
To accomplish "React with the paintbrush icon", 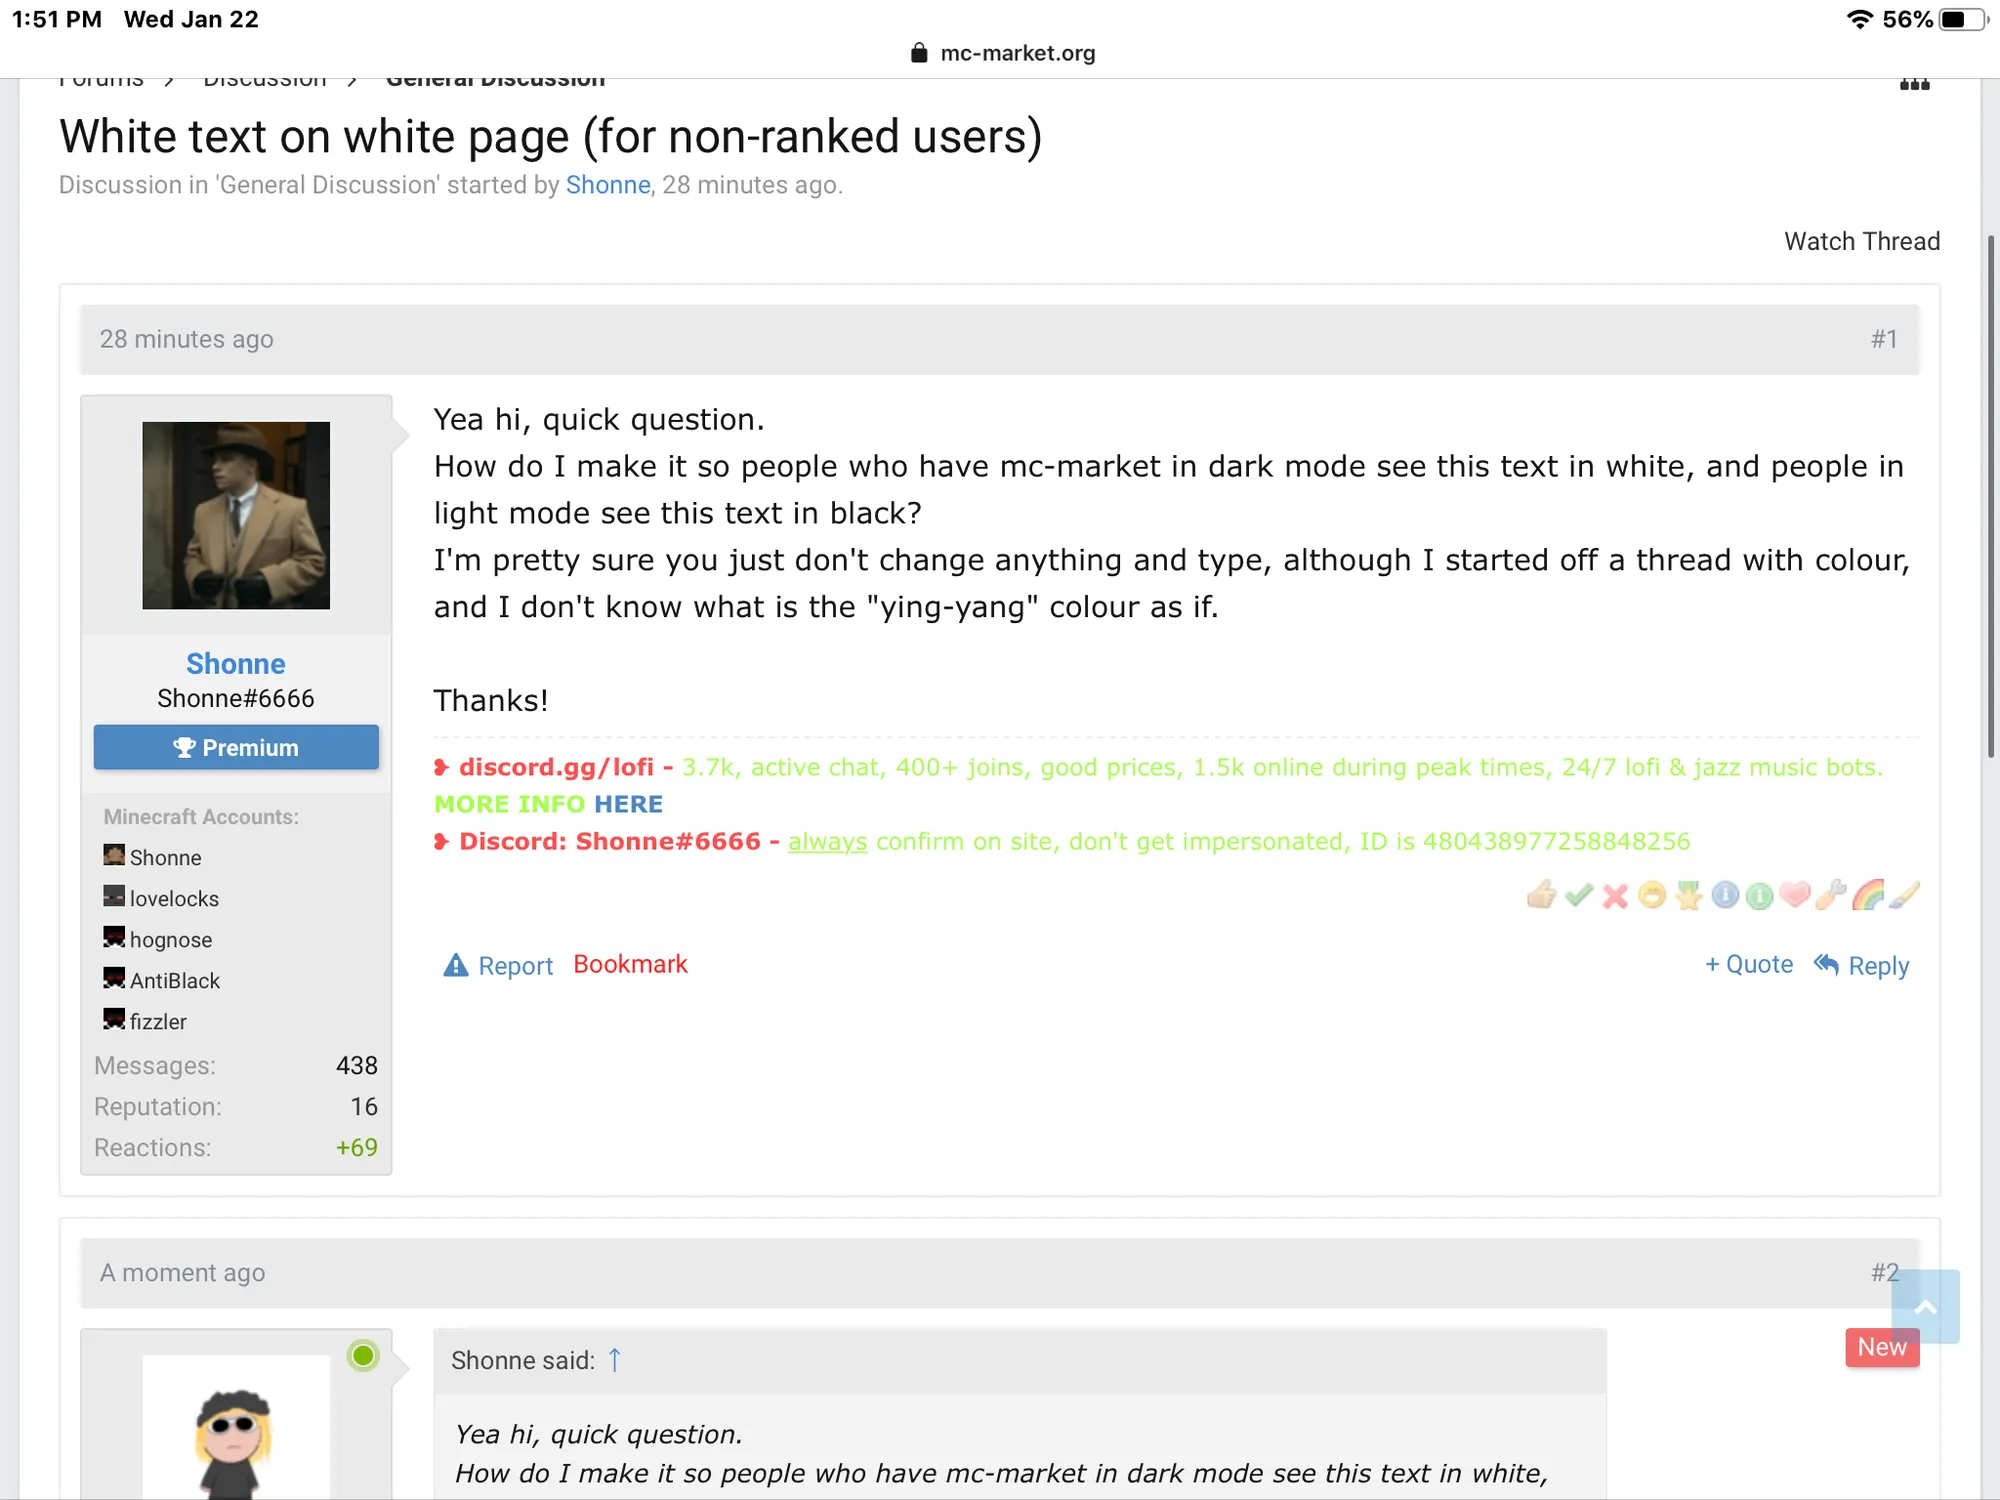I will pyautogui.click(x=1904, y=894).
